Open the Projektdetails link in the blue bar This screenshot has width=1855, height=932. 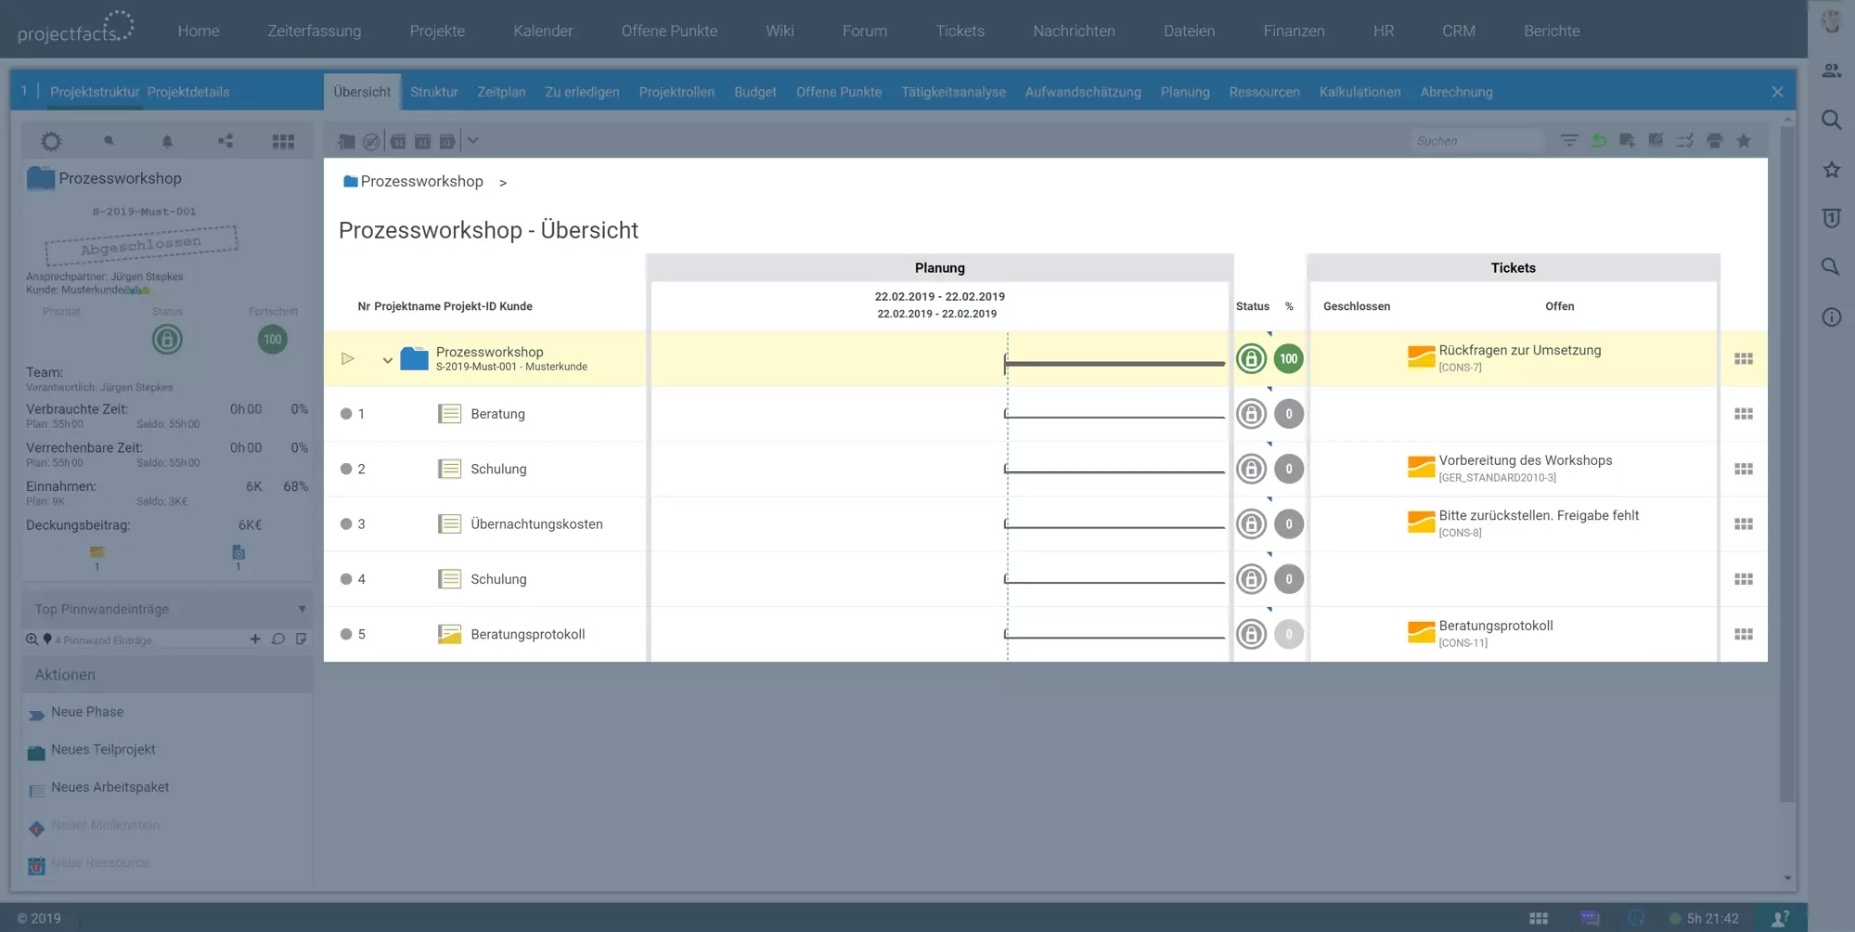(x=188, y=92)
